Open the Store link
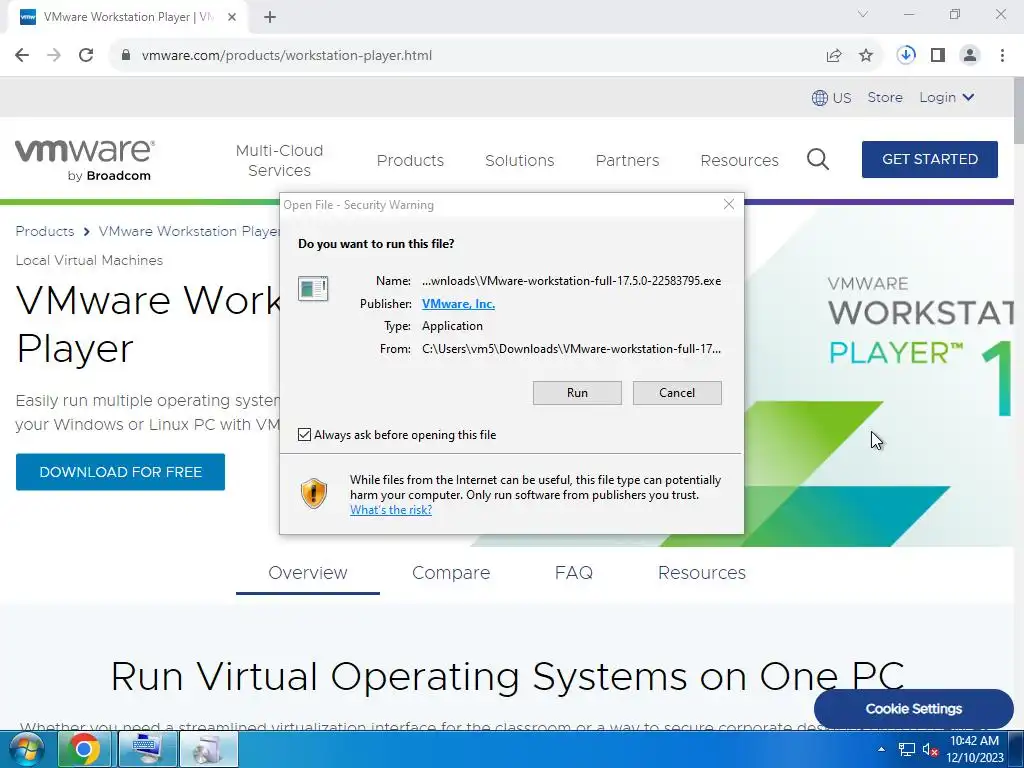This screenshot has width=1024, height=768. coord(885,97)
